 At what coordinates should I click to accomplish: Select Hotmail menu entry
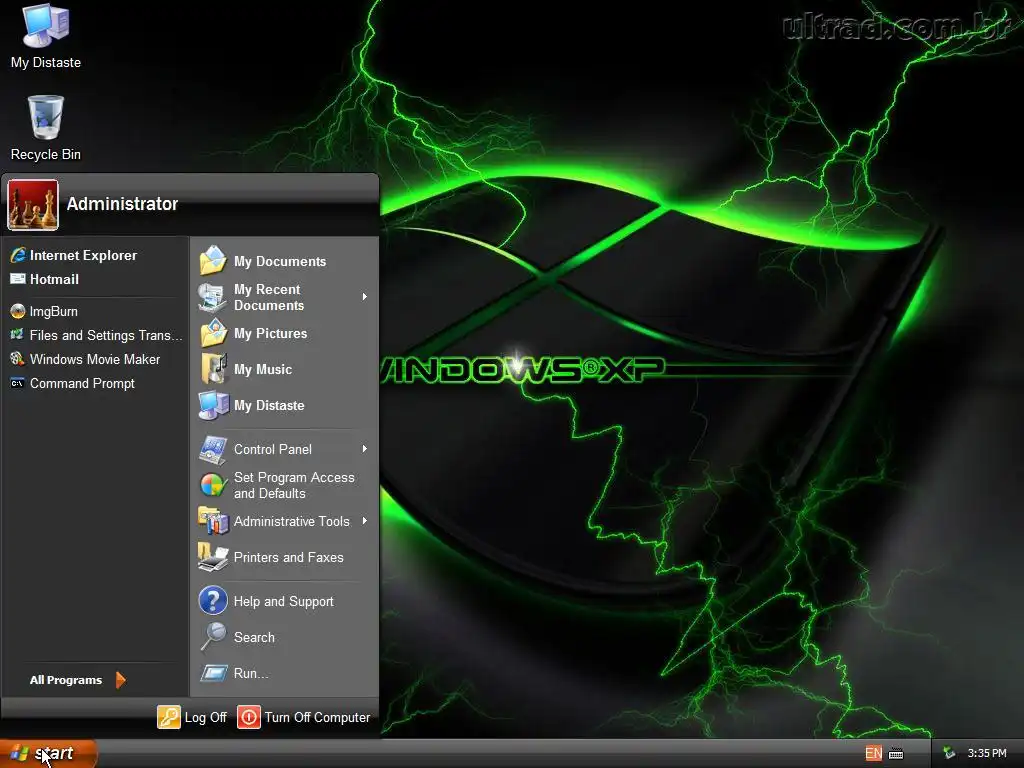pyautogui.click(x=95, y=279)
